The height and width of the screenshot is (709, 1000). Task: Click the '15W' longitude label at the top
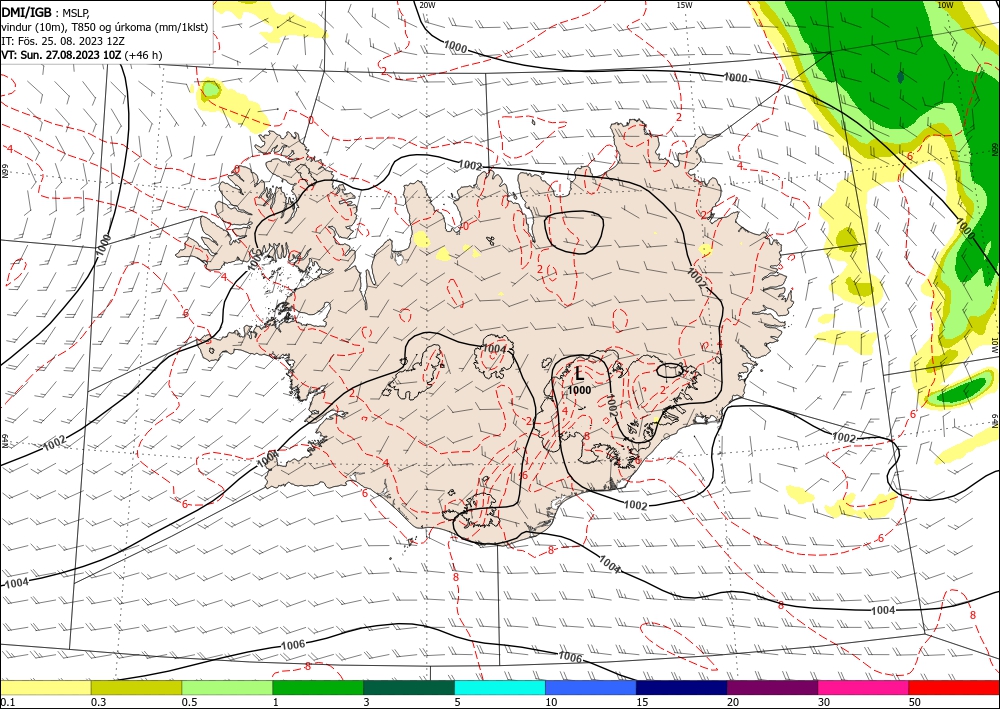click(684, 5)
